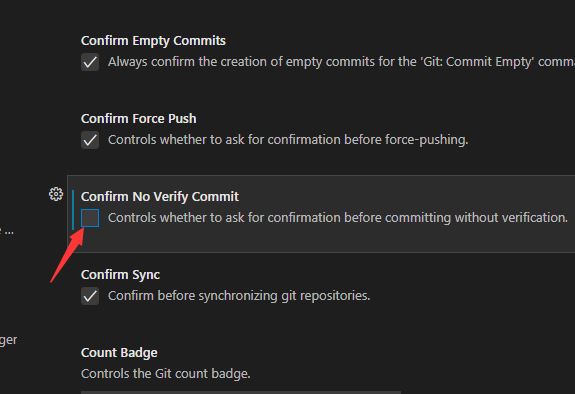575x394 pixels.
Task: Enable the Confirm No Verify Commit checkbox
Action: point(90,218)
